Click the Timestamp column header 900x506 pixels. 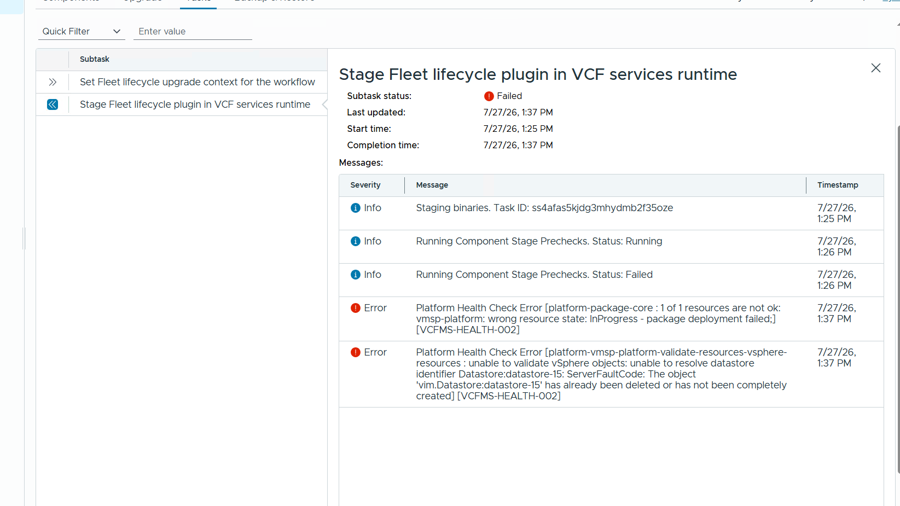(838, 185)
